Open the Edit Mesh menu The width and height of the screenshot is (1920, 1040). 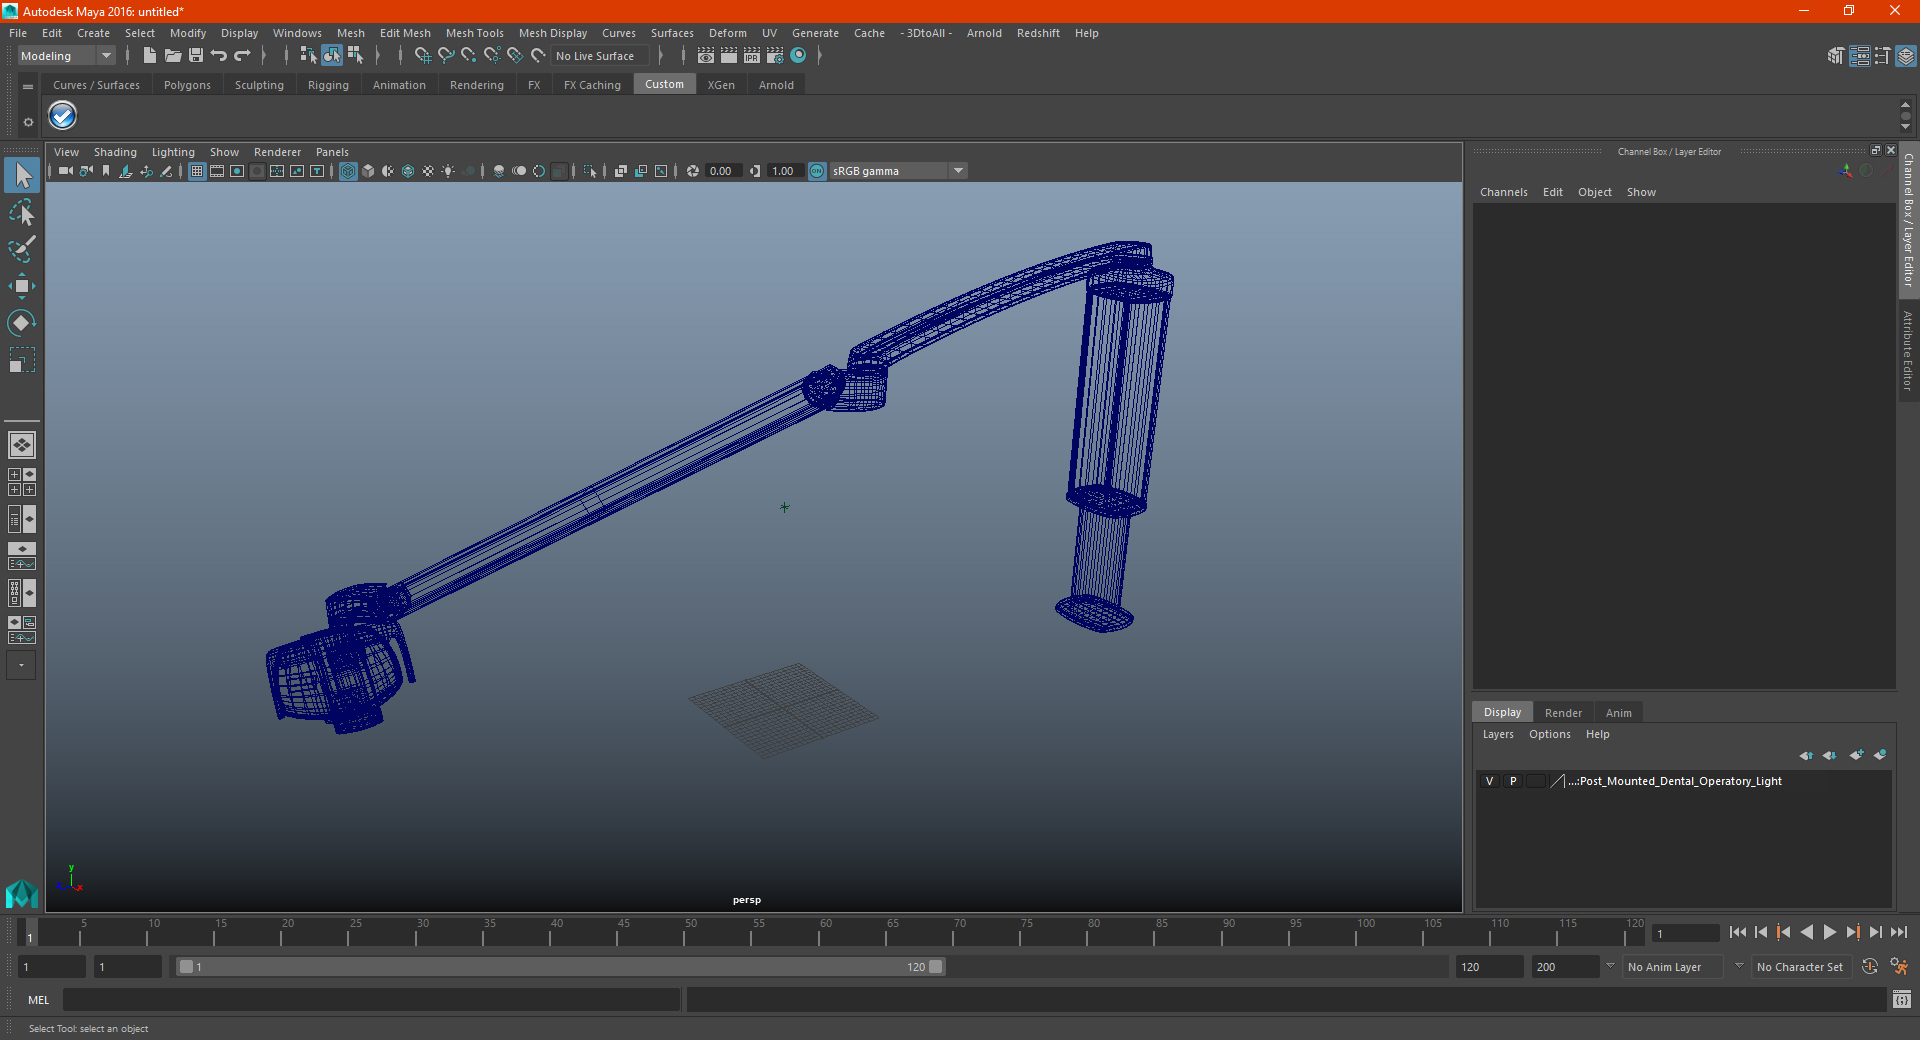pos(405,33)
